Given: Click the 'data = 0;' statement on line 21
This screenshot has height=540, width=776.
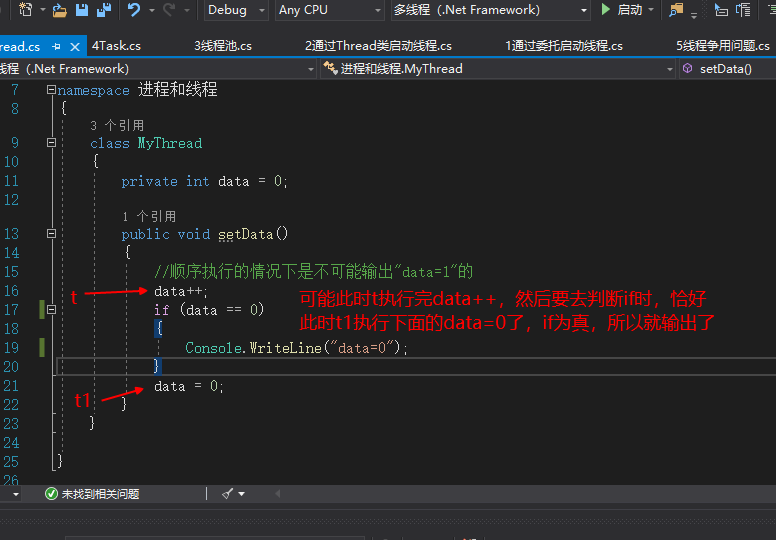Looking at the screenshot, I should point(189,386).
